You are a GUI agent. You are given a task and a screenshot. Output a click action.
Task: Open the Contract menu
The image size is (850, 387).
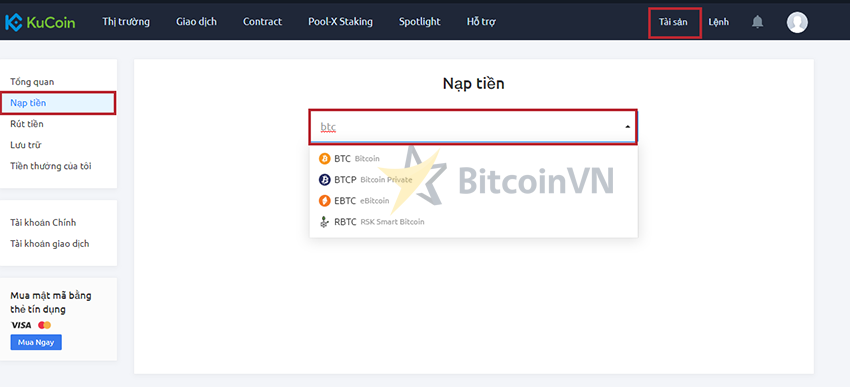click(262, 22)
